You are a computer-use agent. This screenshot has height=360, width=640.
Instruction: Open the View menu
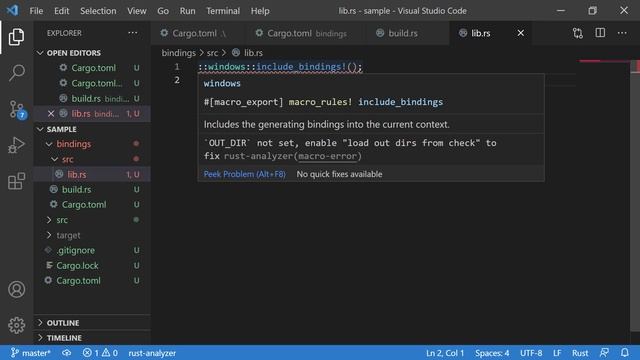coord(136,11)
